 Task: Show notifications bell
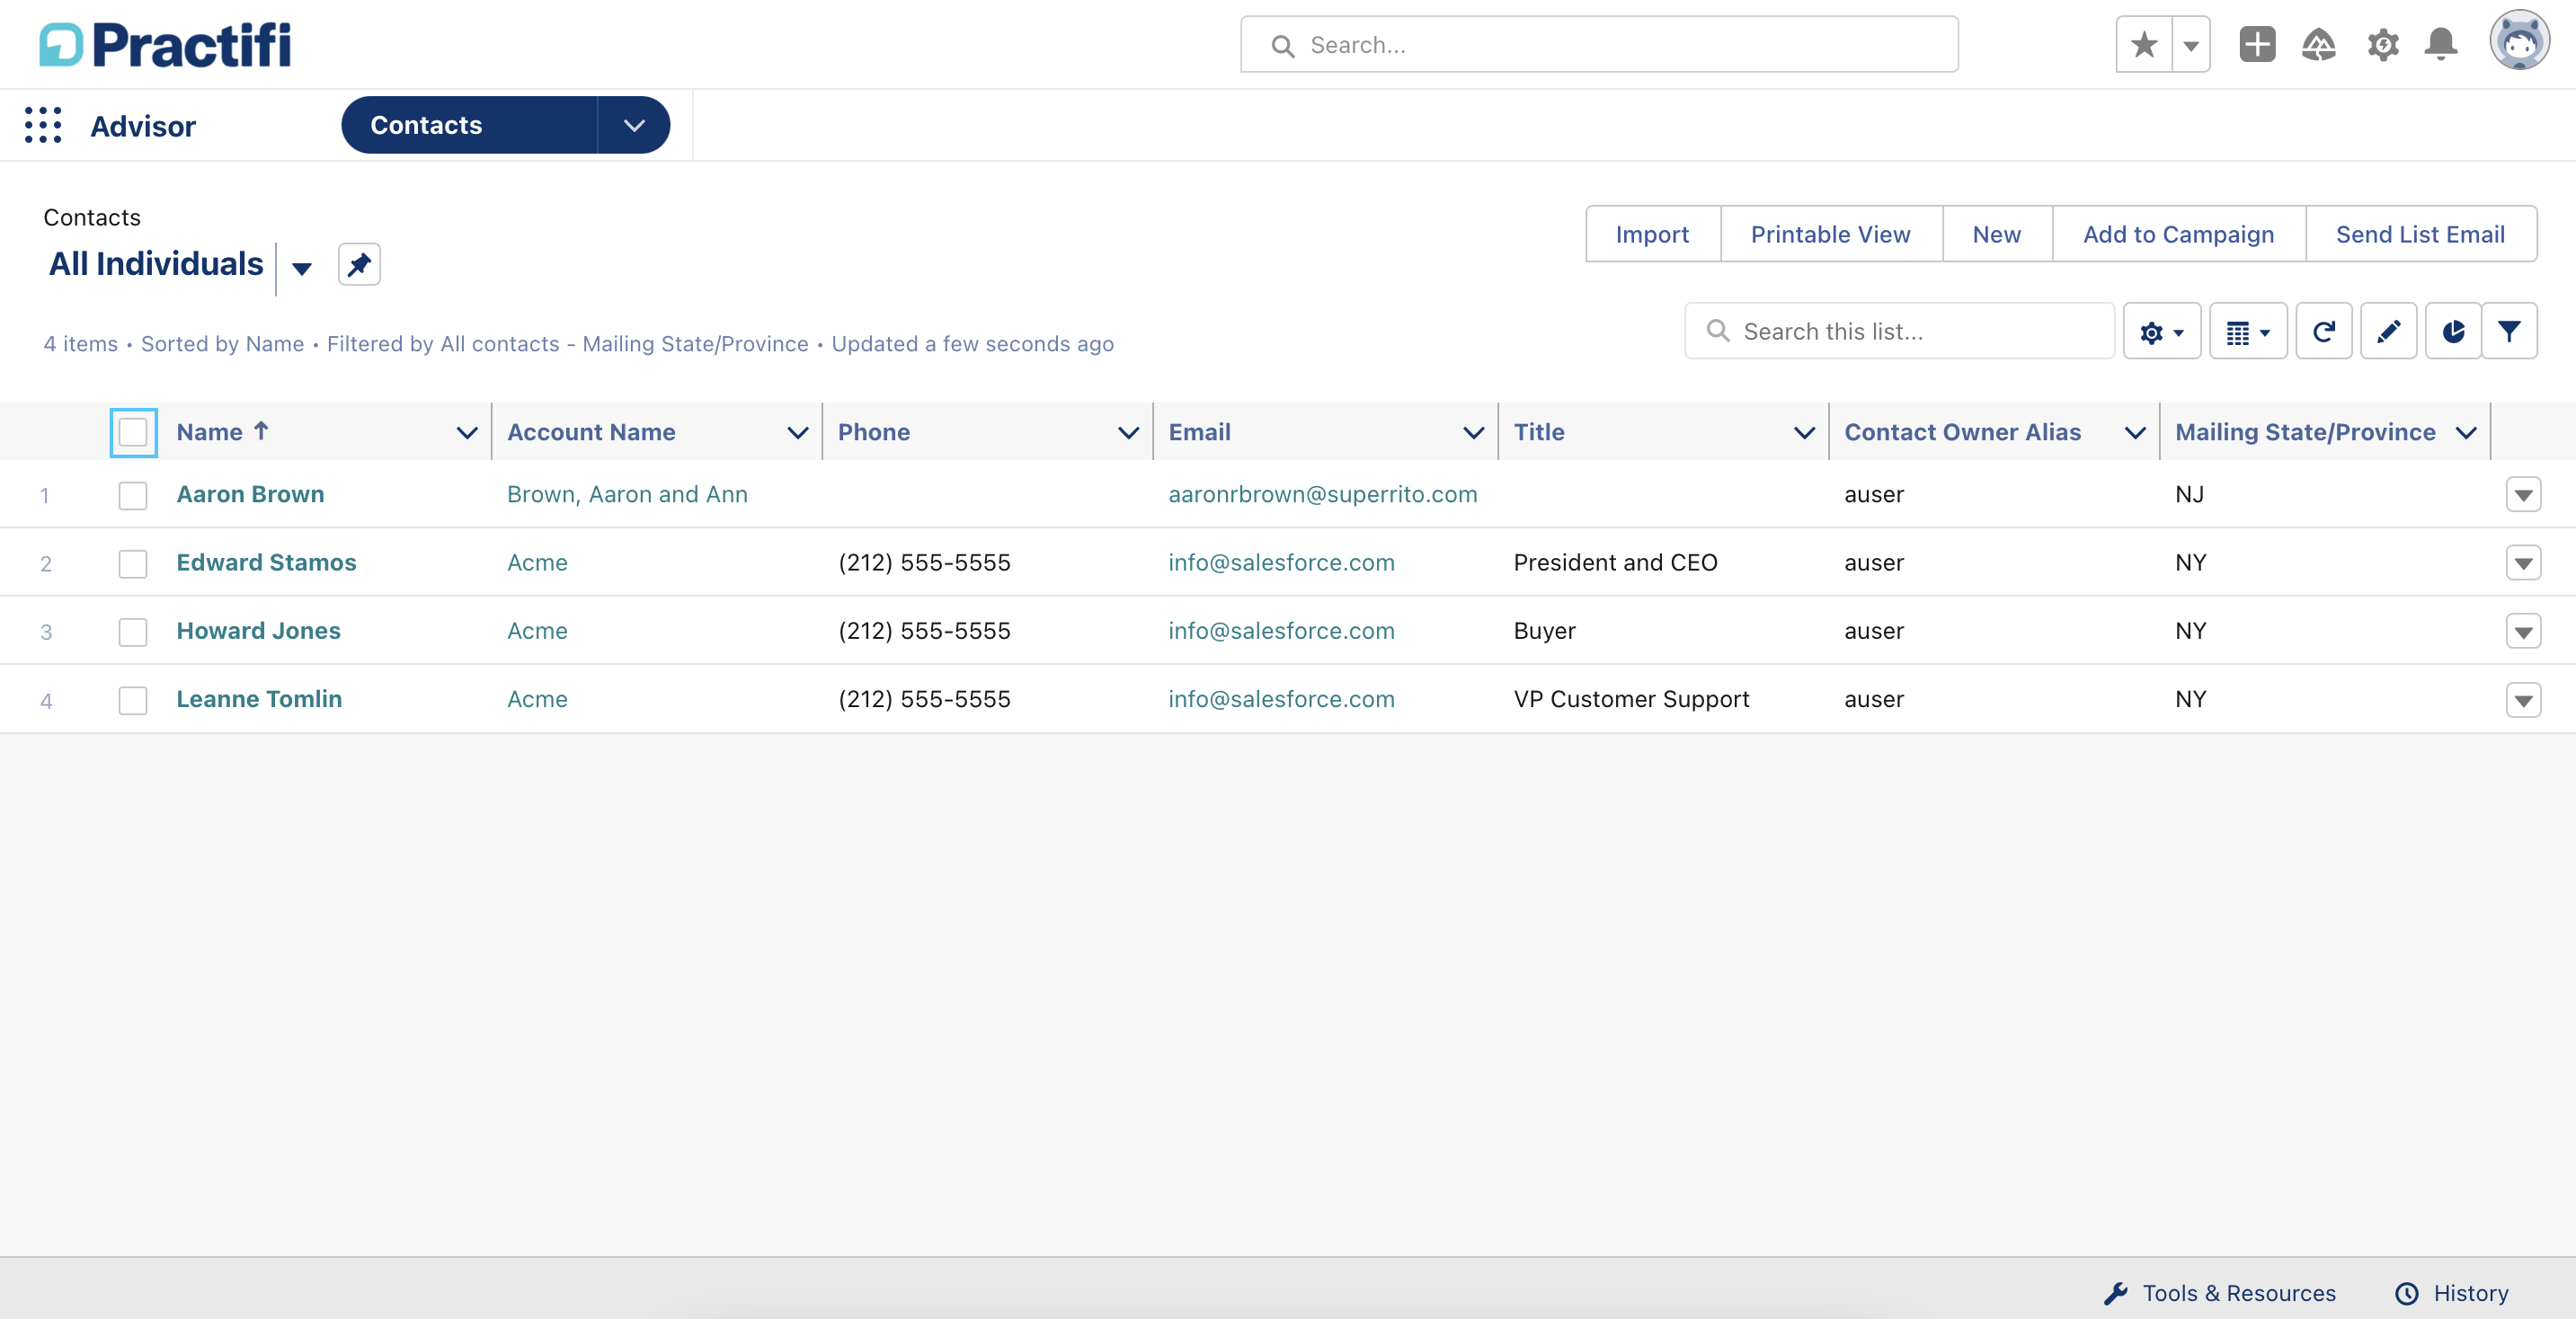(x=2441, y=44)
